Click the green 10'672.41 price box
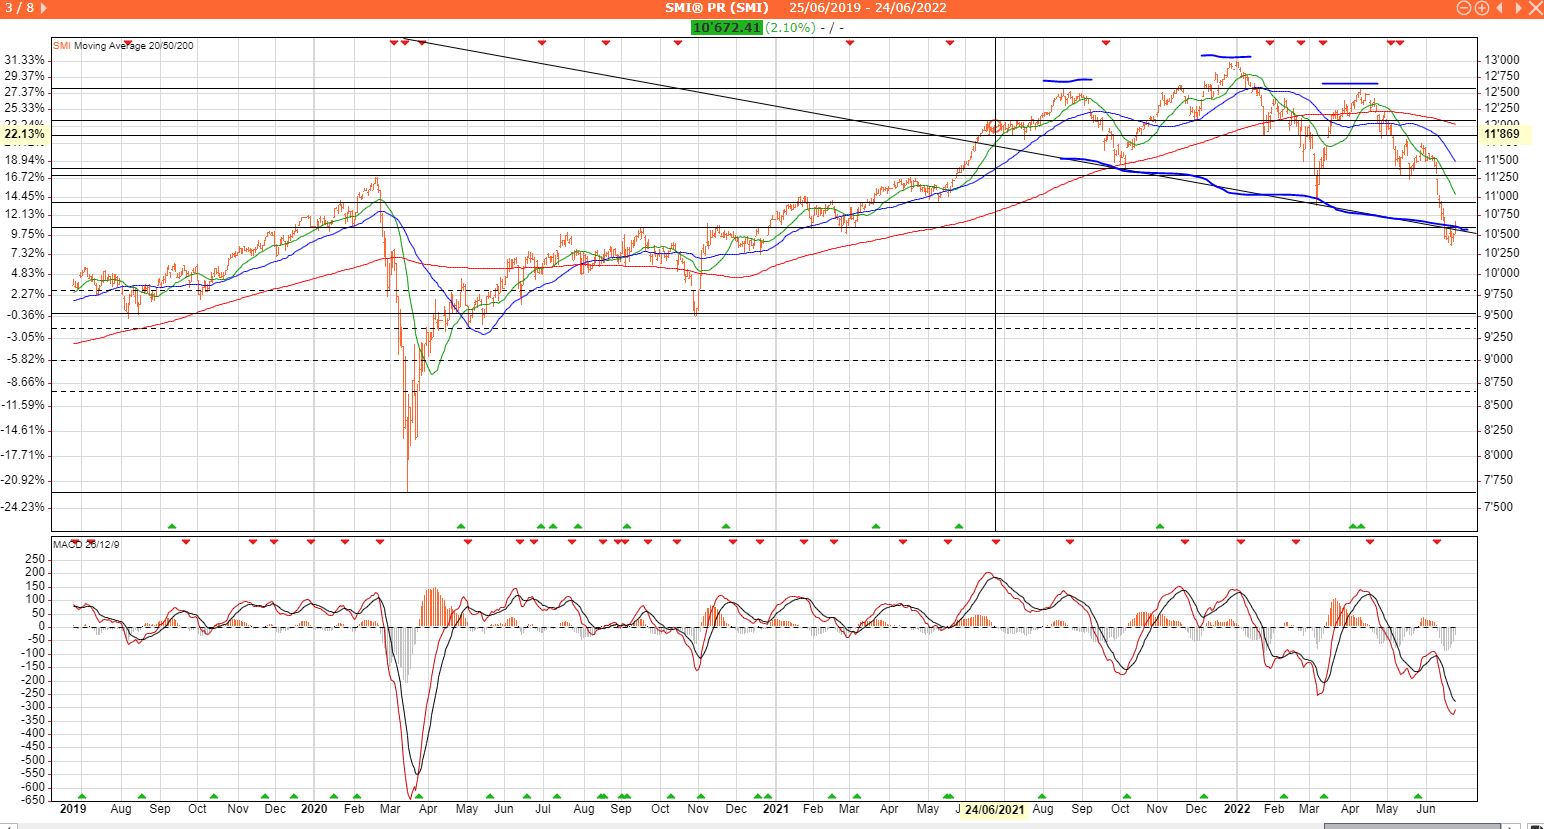The height and width of the screenshot is (829, 1544). (x=727, y=28)
